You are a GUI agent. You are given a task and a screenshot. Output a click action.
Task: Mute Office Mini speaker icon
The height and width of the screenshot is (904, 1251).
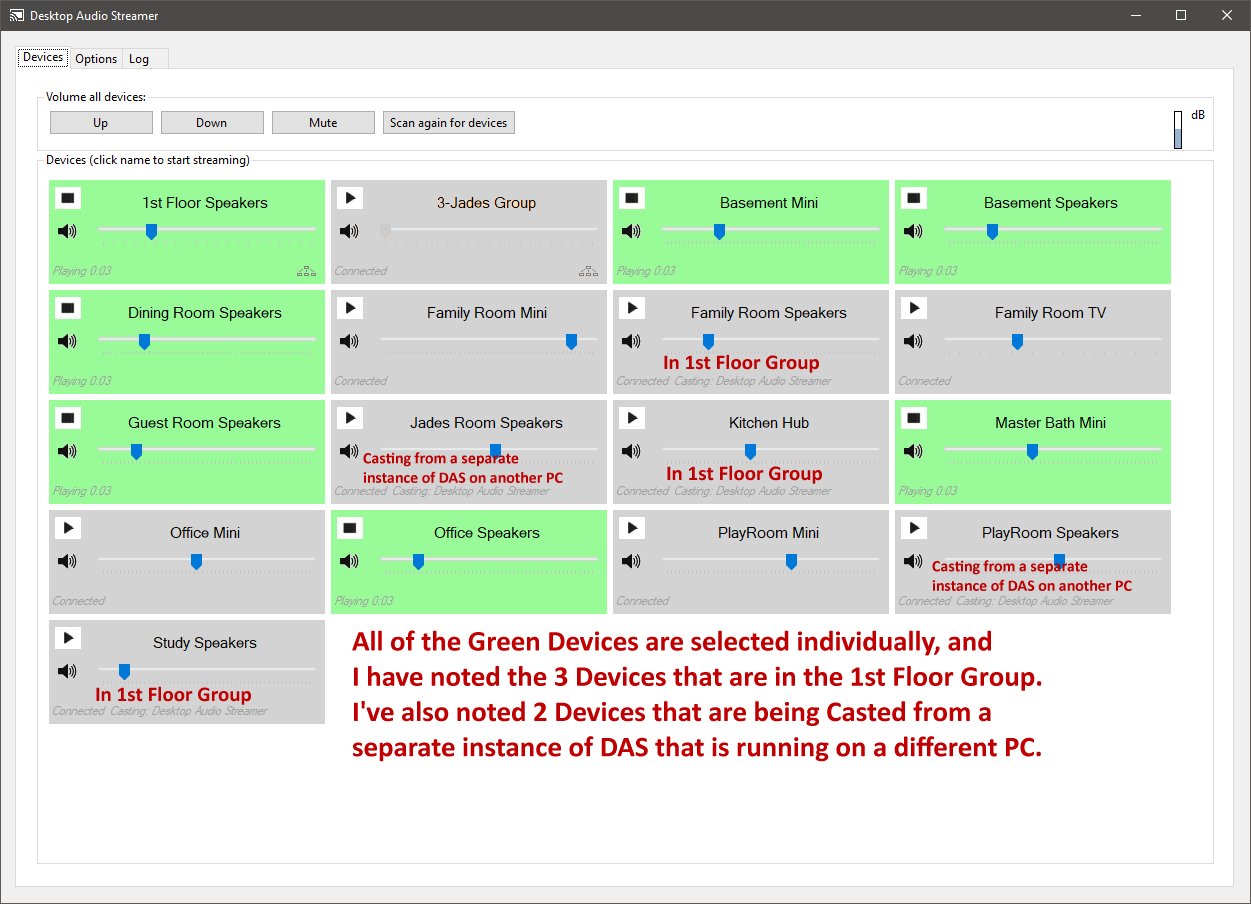(x=67, y=561)
